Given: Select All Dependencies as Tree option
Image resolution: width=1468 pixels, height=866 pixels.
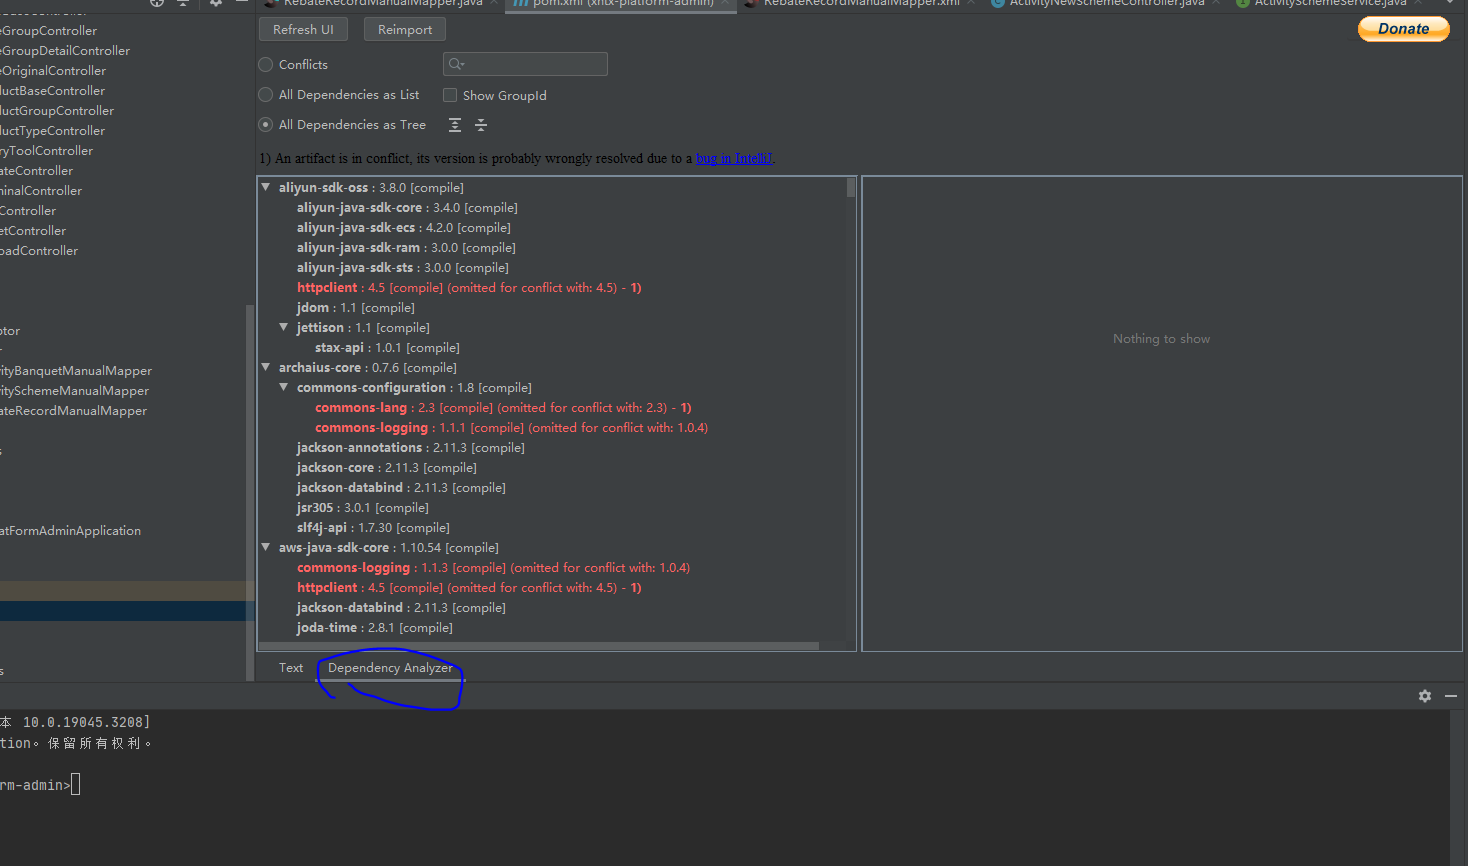Looking at the screenshot, I should (266, 125).
